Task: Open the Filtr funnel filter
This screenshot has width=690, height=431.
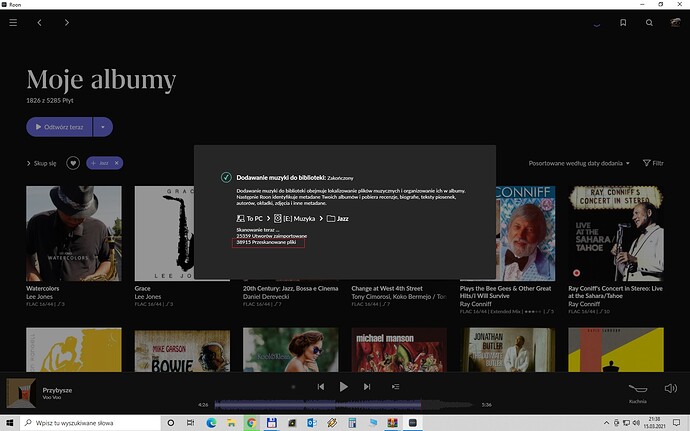Action: 653,163
